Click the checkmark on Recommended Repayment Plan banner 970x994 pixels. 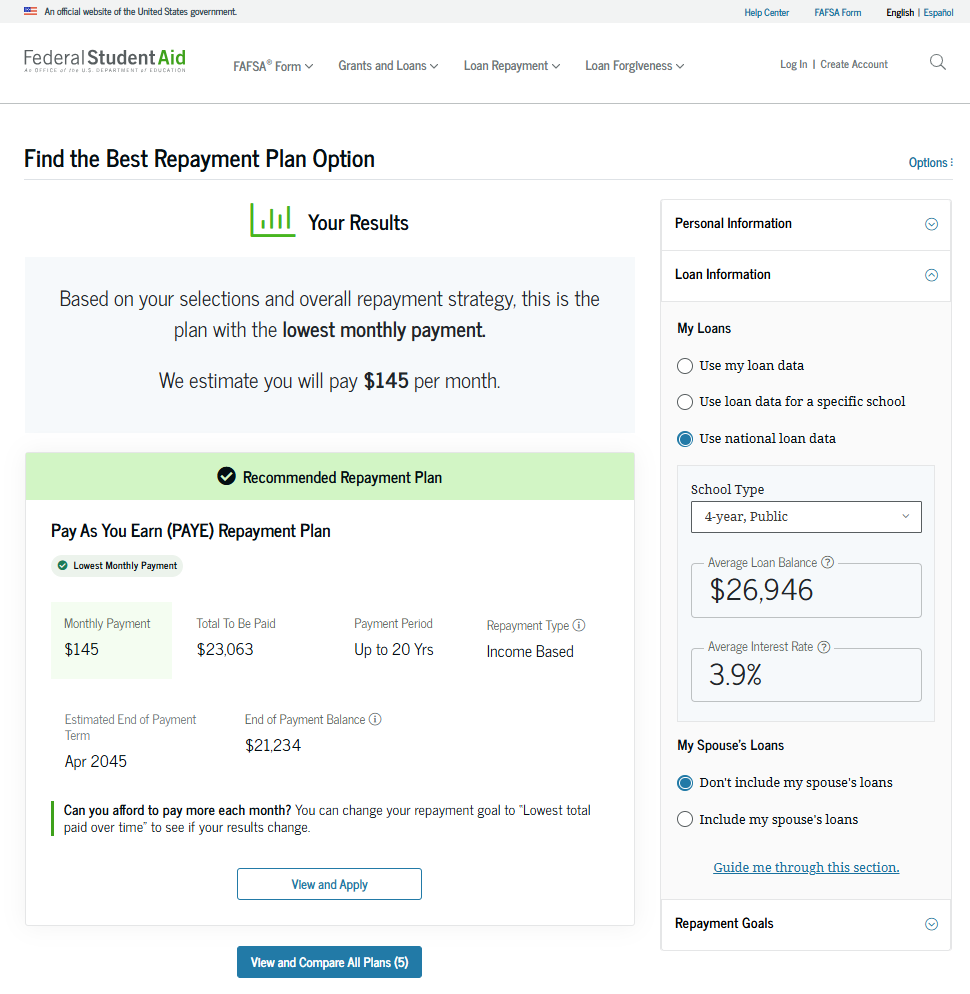(x=227, y=476)
